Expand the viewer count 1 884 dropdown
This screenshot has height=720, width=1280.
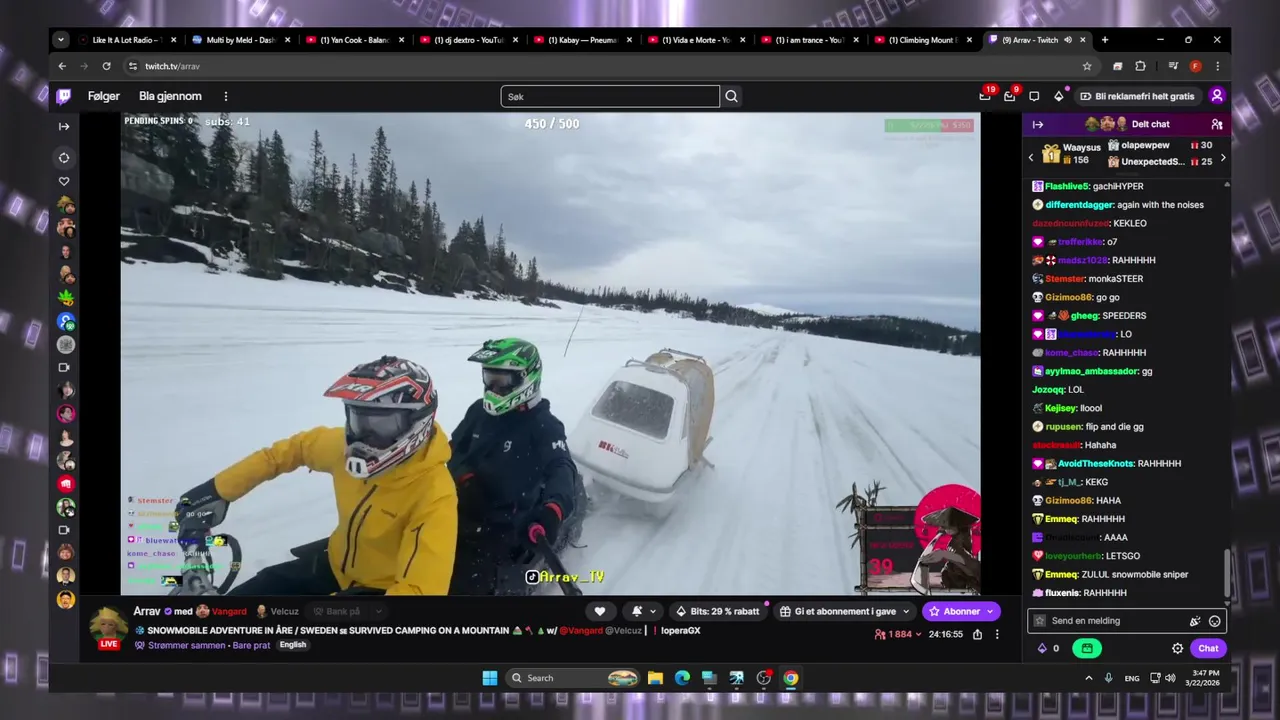click(898, 634)
